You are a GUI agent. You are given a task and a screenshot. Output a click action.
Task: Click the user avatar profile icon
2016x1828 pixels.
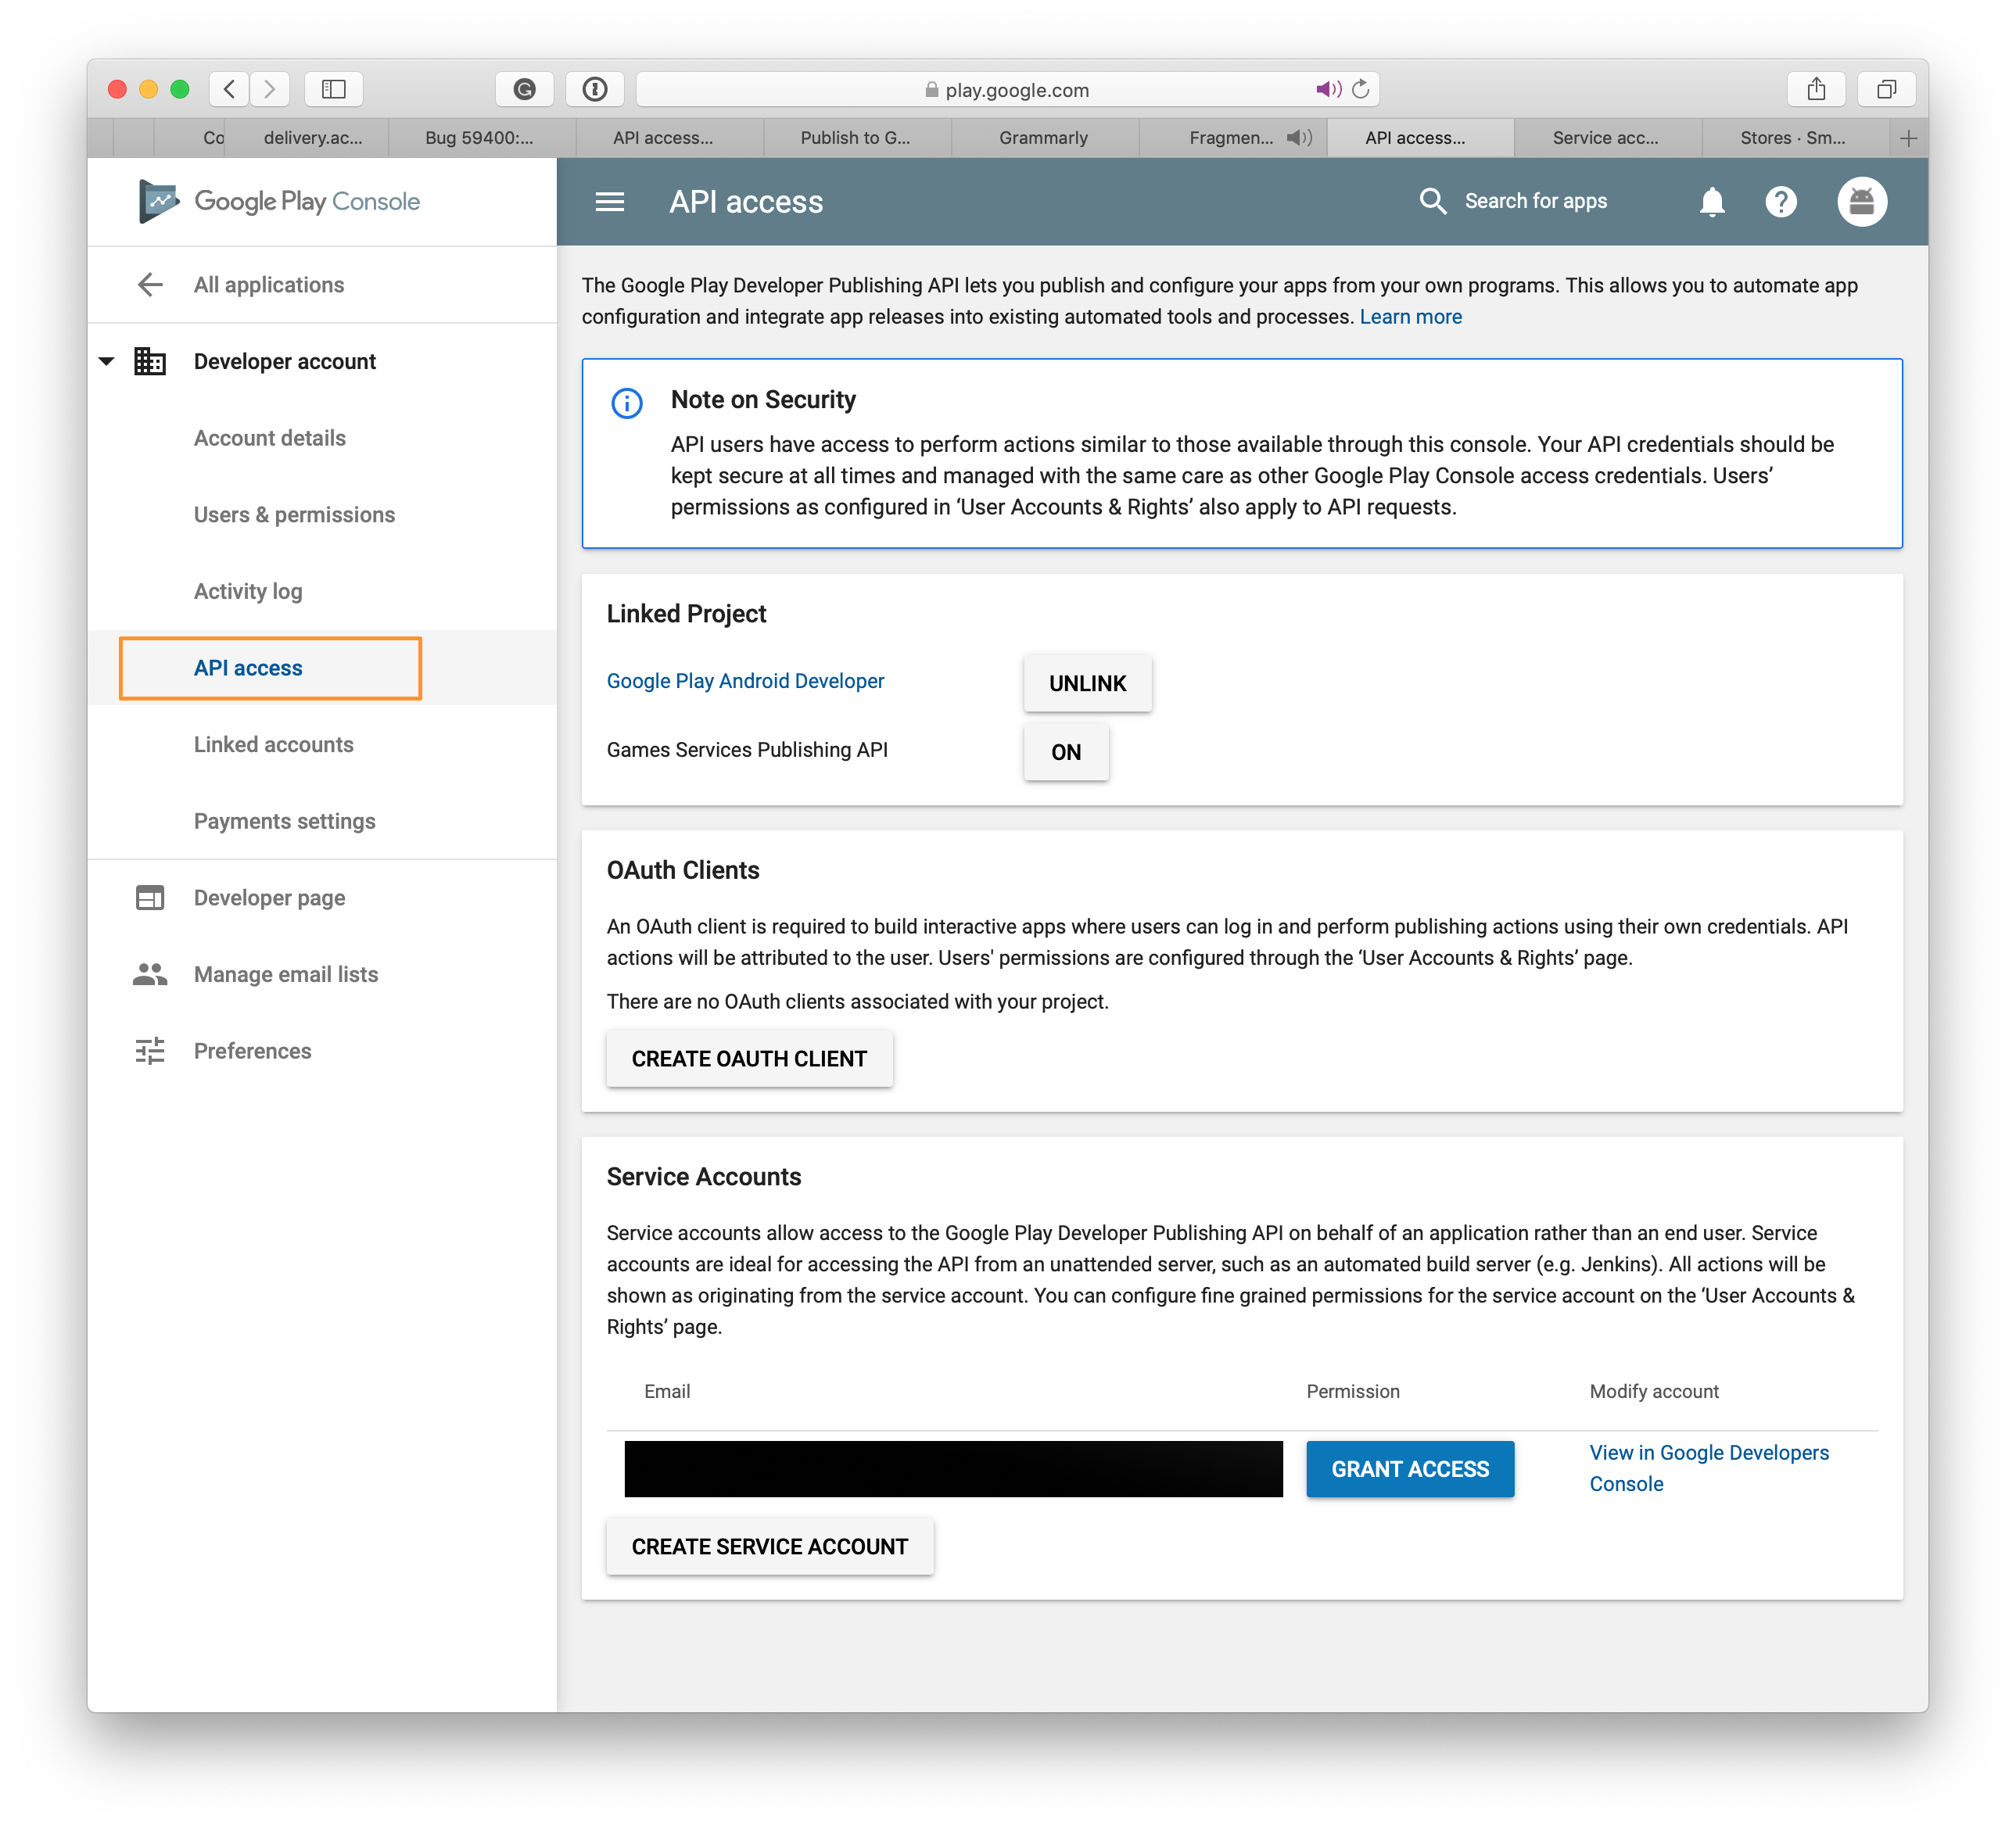[1860, 200]
